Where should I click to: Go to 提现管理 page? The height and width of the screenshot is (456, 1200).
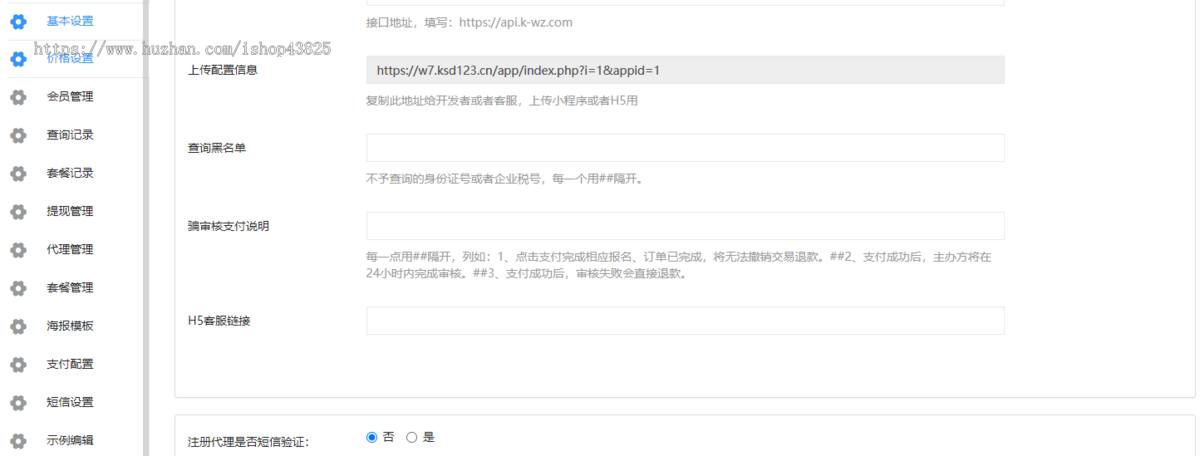click(x=70, y=211)
